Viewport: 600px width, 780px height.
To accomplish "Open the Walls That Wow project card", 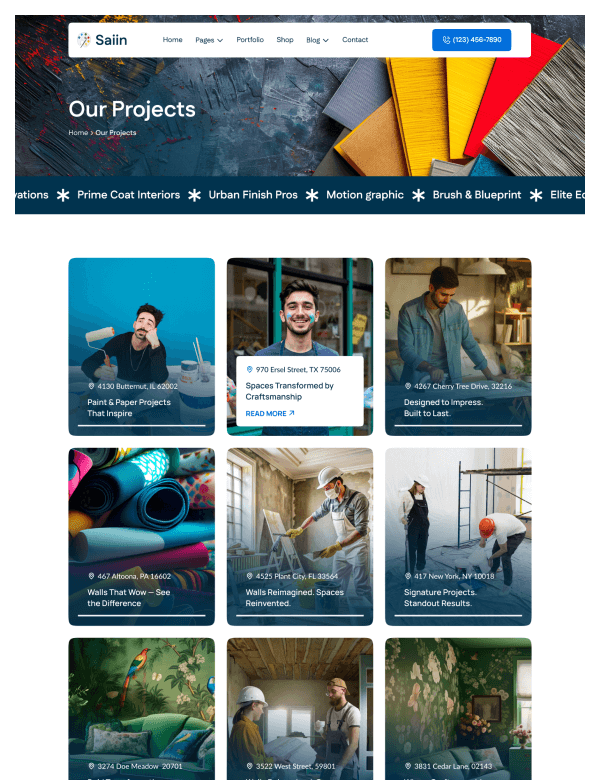I will point(141,537).
